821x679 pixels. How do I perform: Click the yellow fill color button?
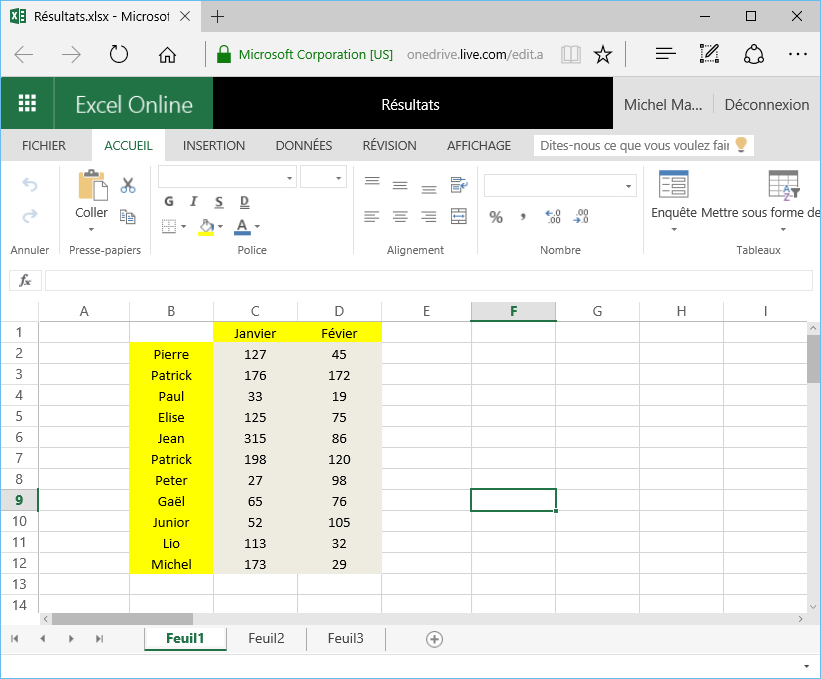206,227
